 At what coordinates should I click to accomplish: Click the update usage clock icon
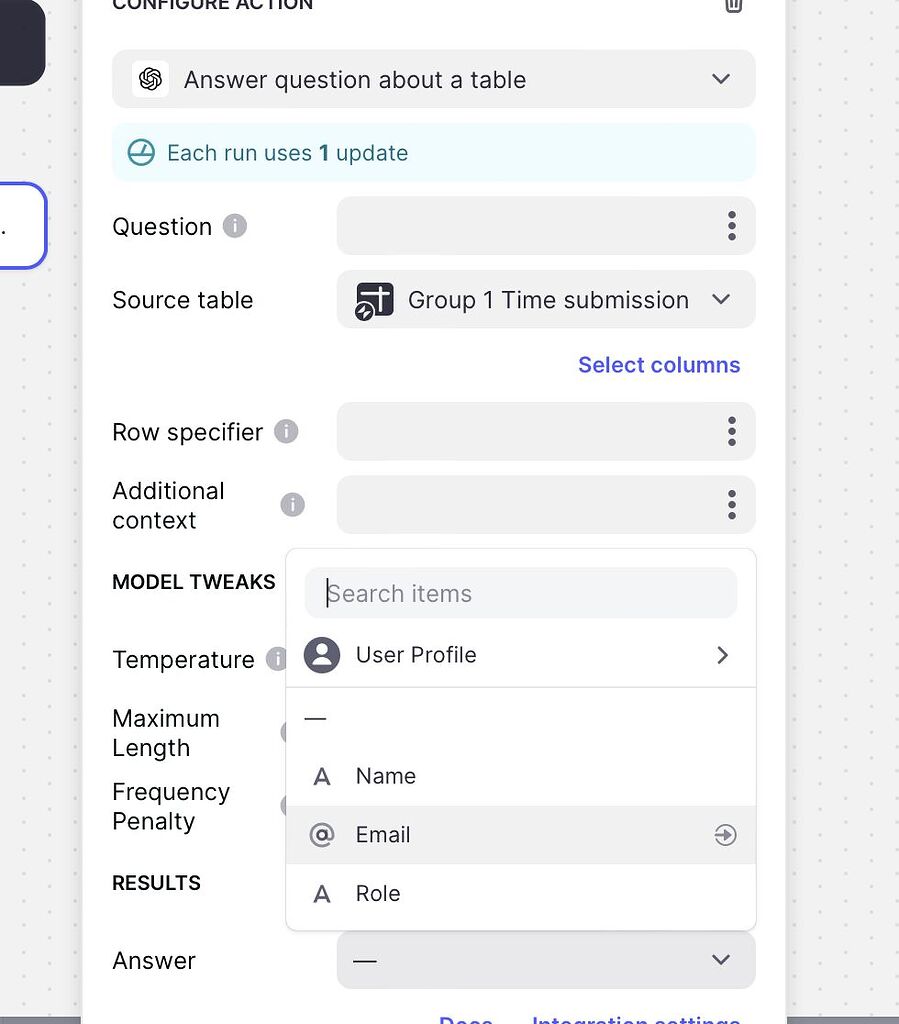point(141,152)
